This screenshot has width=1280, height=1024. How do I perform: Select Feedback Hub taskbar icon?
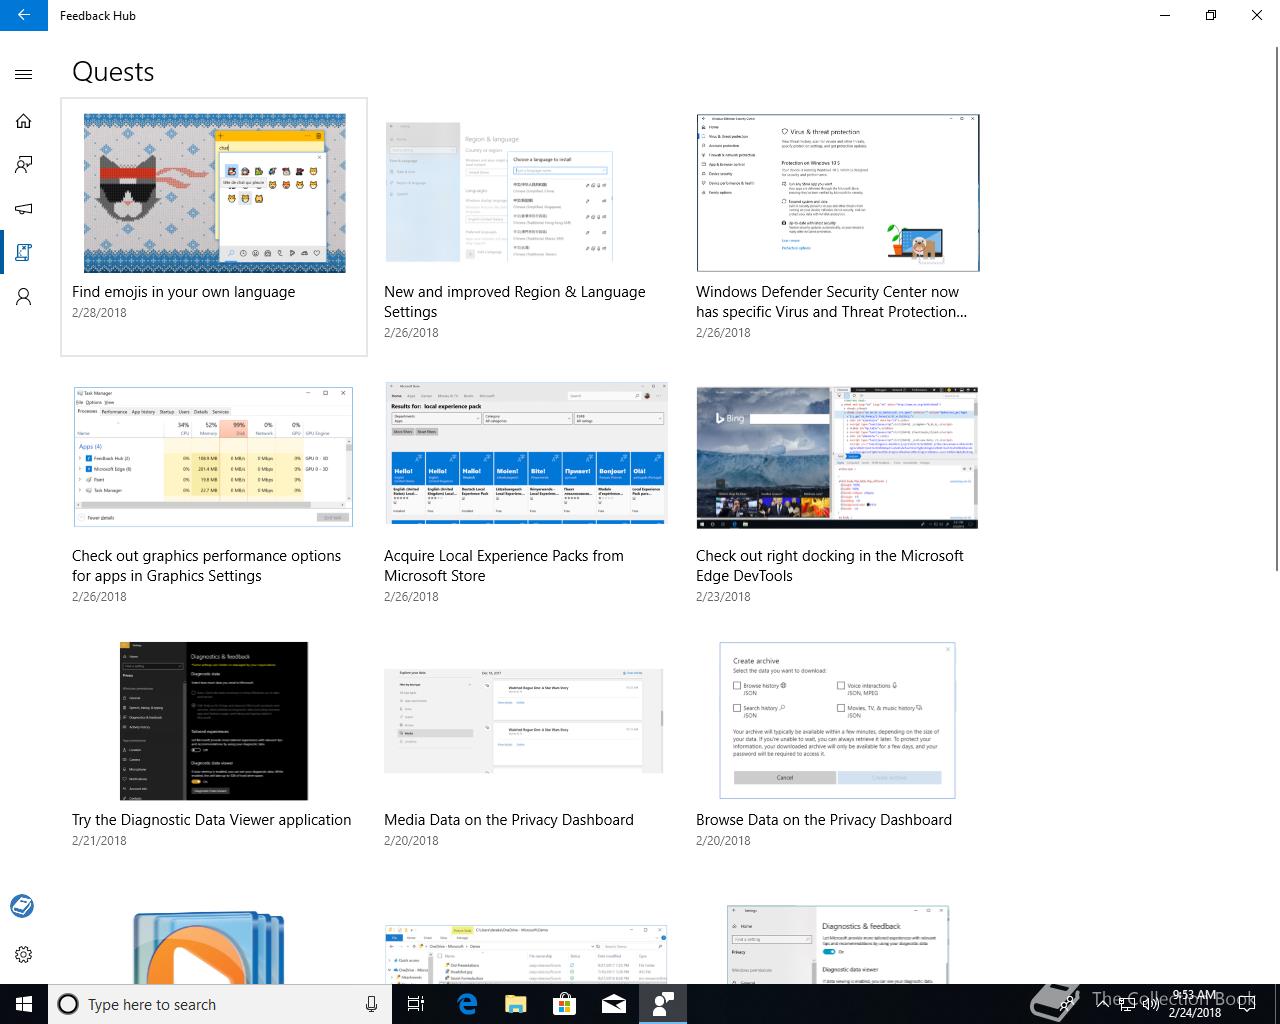coord(663,1004)
